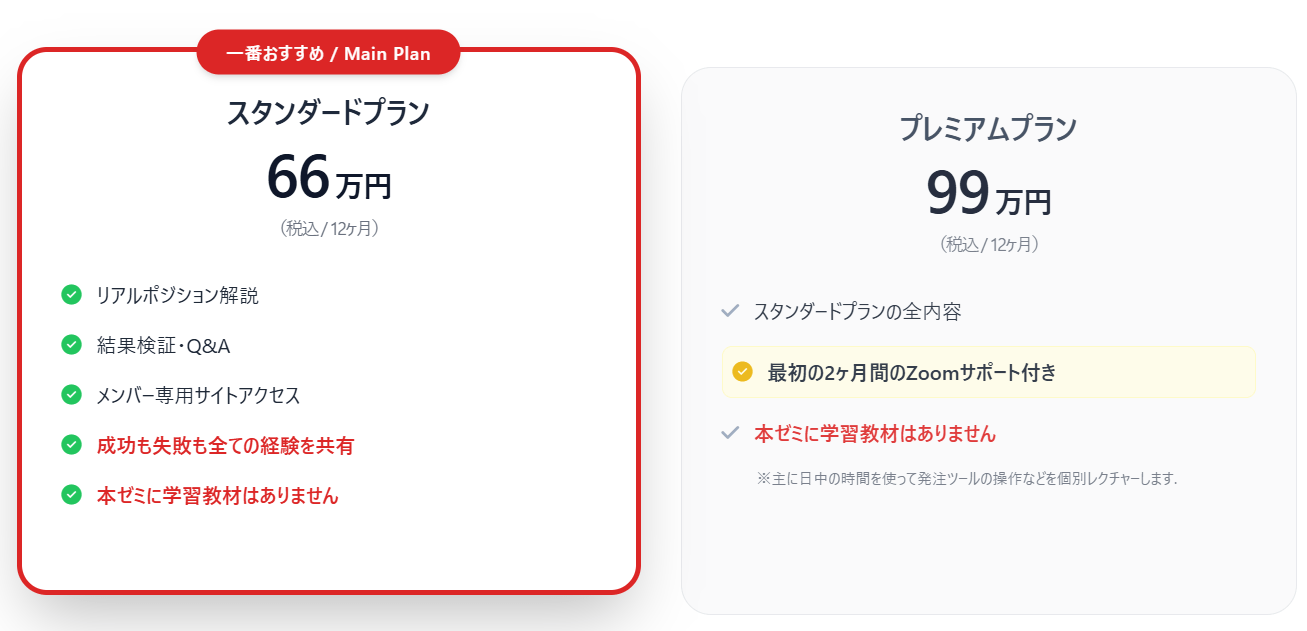The image size is (1307, 631).
Task: Click red text 成功も失敗も全ての経験を共有
Action: (x=225, y=445)
